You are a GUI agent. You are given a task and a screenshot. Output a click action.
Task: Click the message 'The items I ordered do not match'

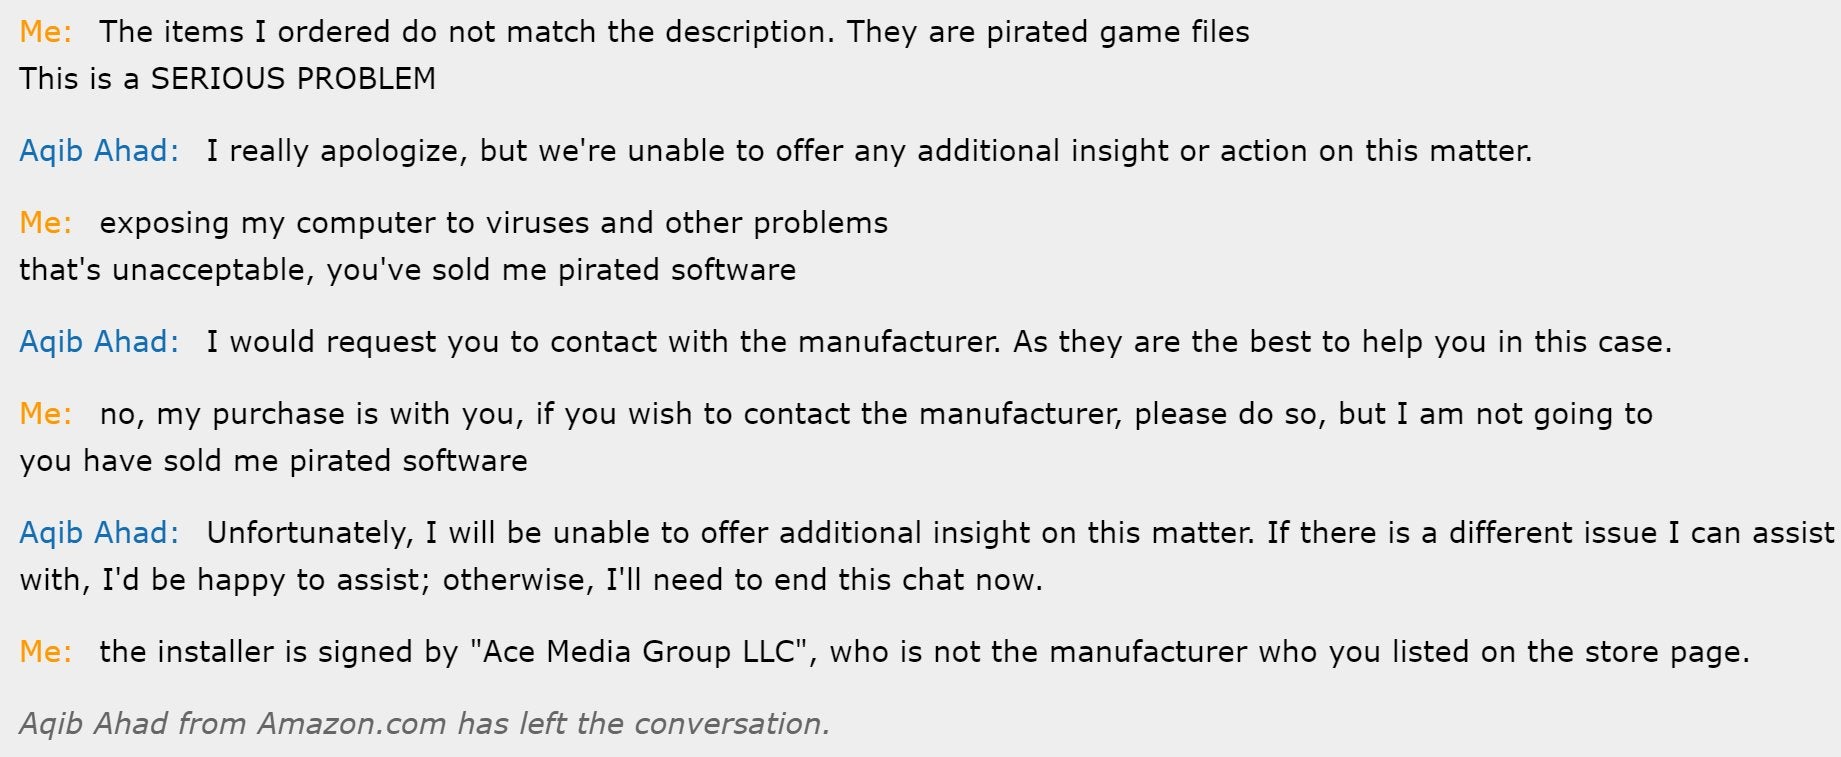[x=673, y=32]
